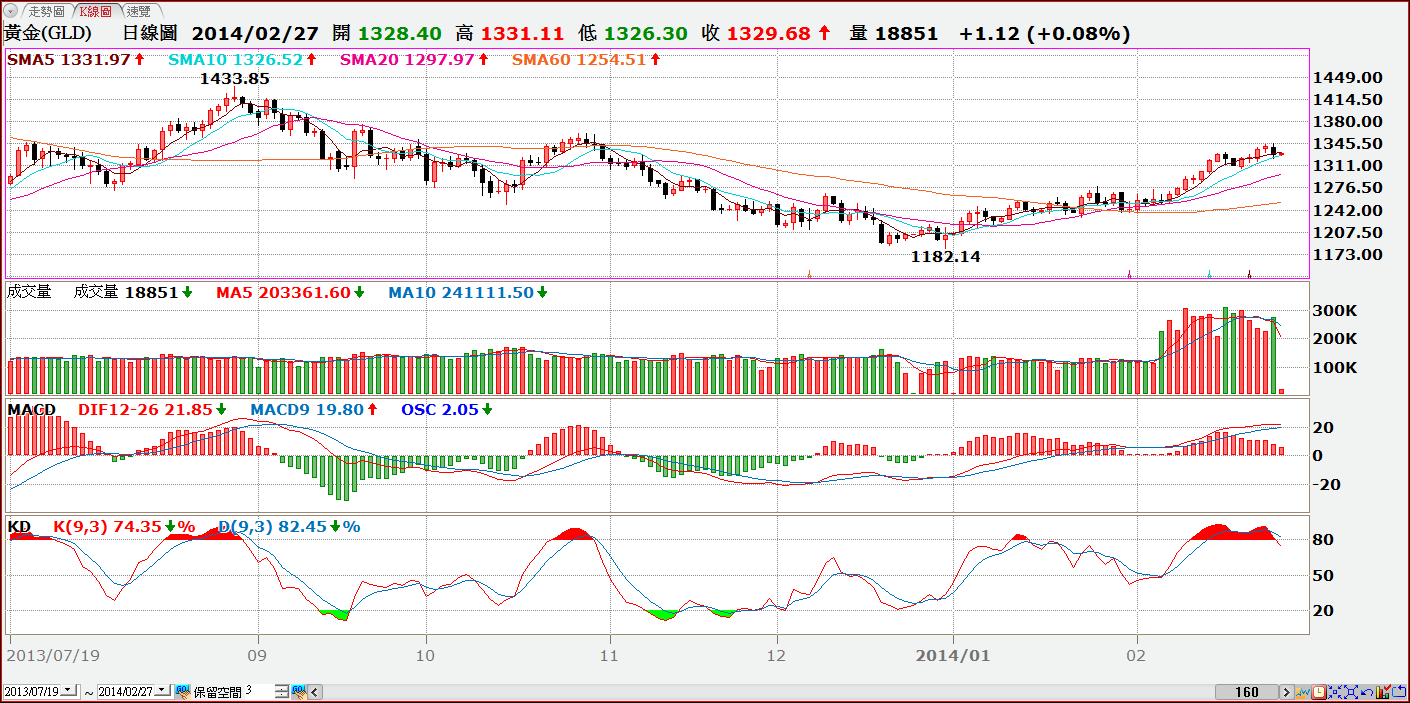Click the 300K volume axis value
Viewport: 1410px width, 703px height.
(x=1335, y=311)
